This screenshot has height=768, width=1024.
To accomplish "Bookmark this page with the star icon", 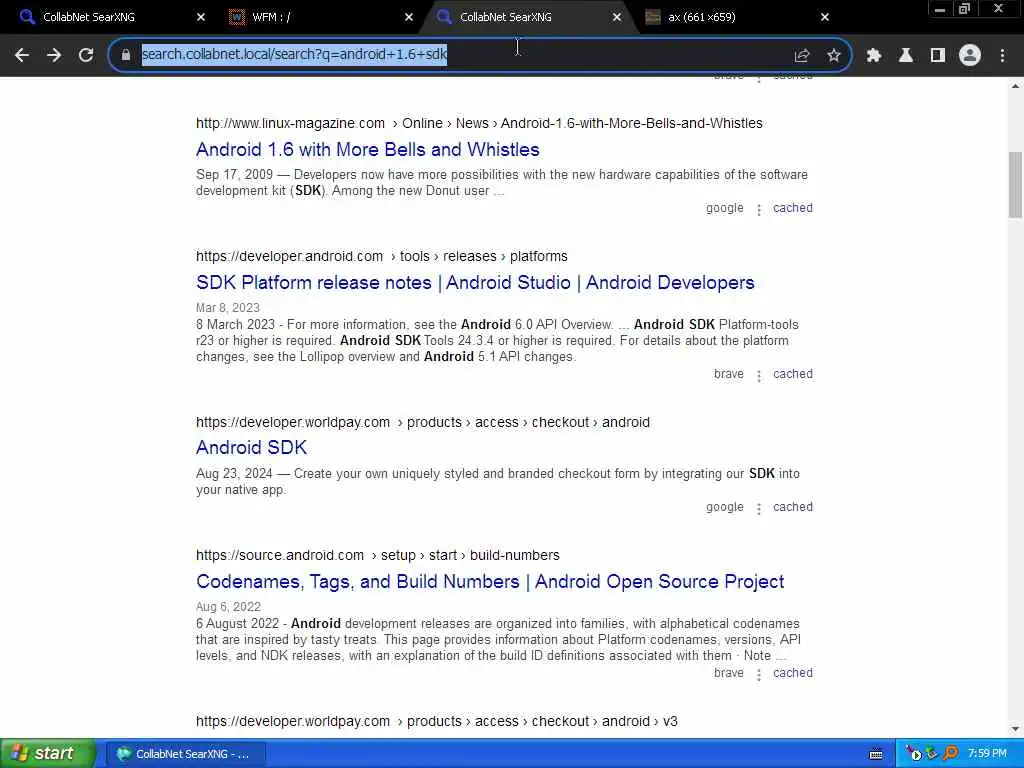I will pyautogui.click(x=834, y=55).
